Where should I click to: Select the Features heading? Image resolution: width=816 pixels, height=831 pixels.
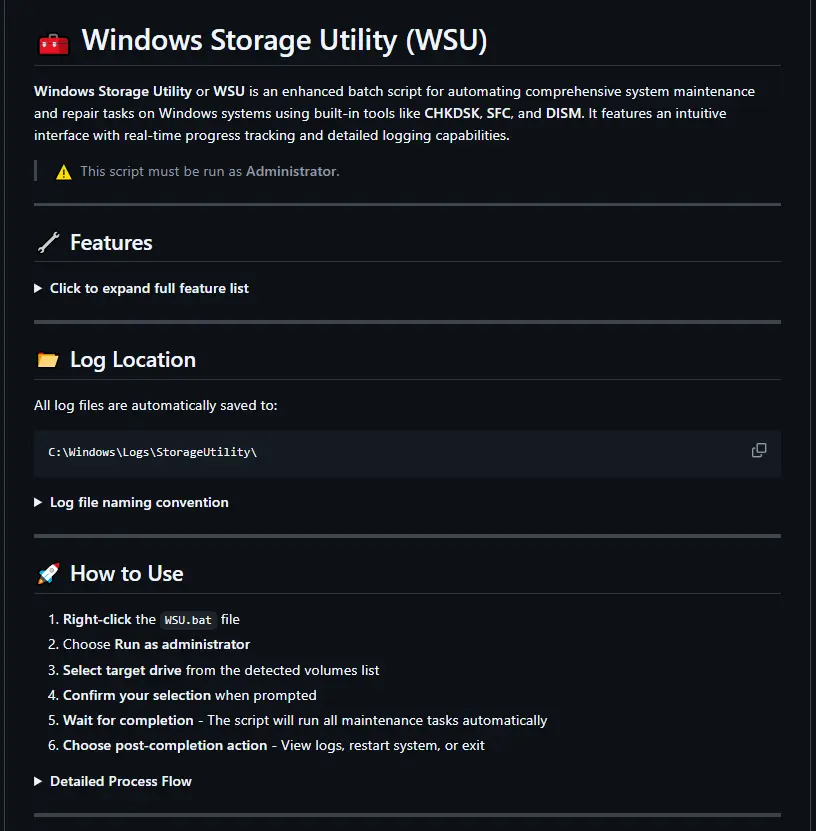click(111, 242)
